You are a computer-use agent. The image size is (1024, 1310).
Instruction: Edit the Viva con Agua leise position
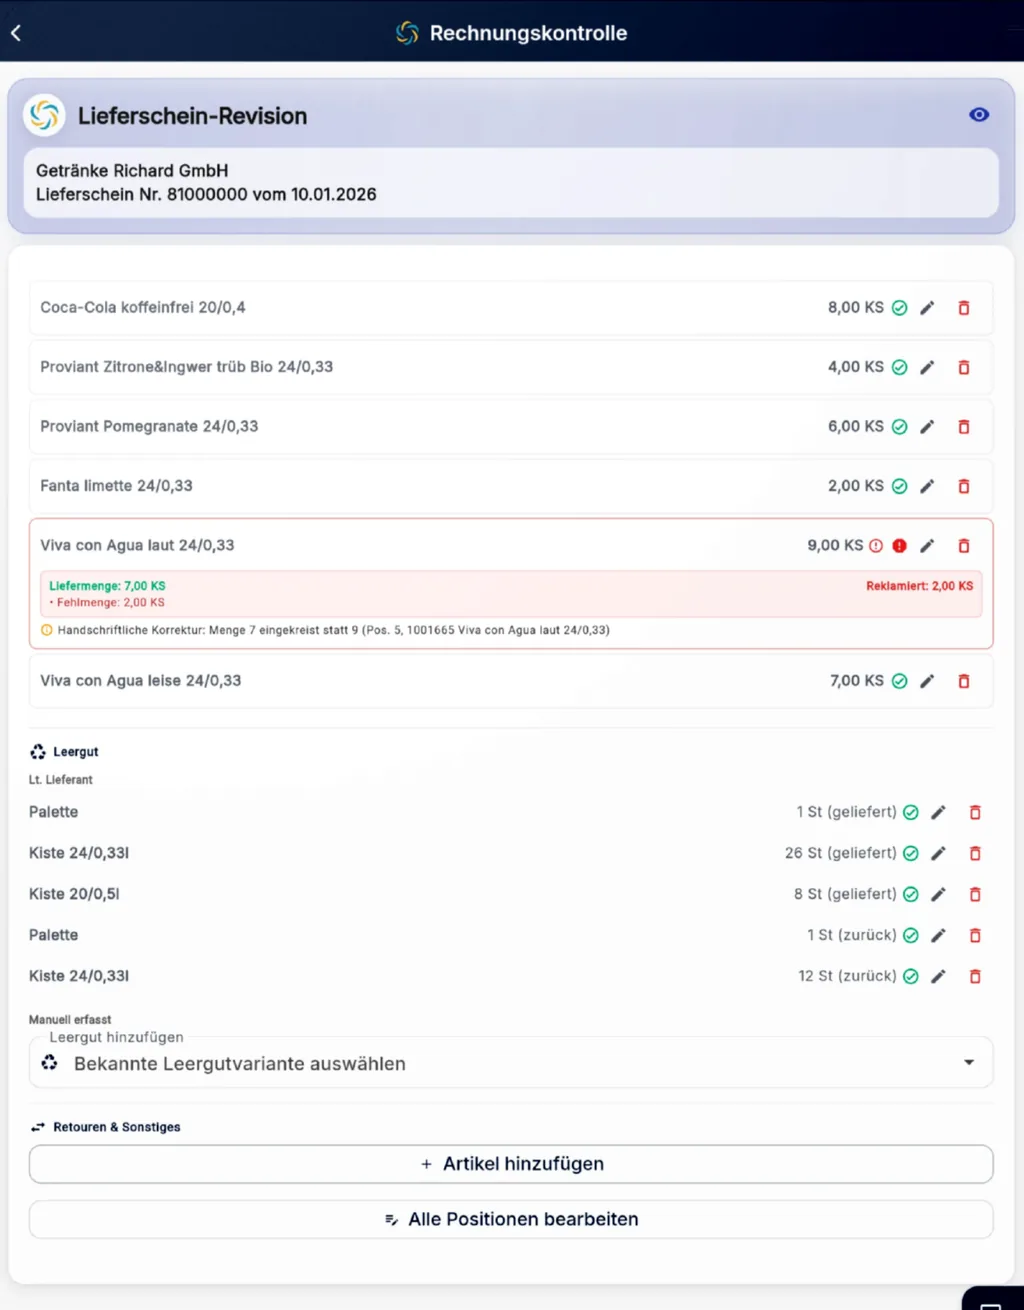927,681
